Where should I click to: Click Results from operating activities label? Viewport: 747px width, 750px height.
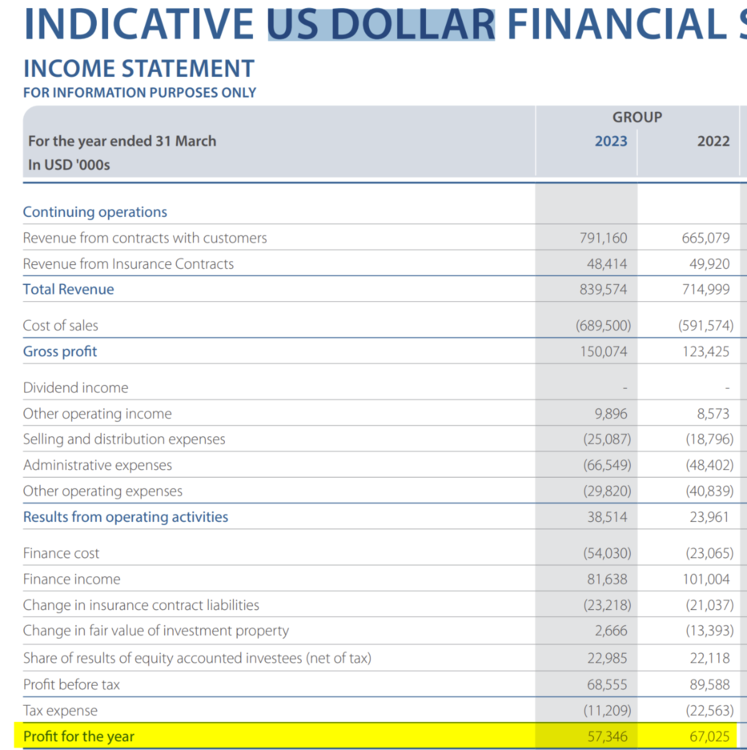click(x=126, y=517)
